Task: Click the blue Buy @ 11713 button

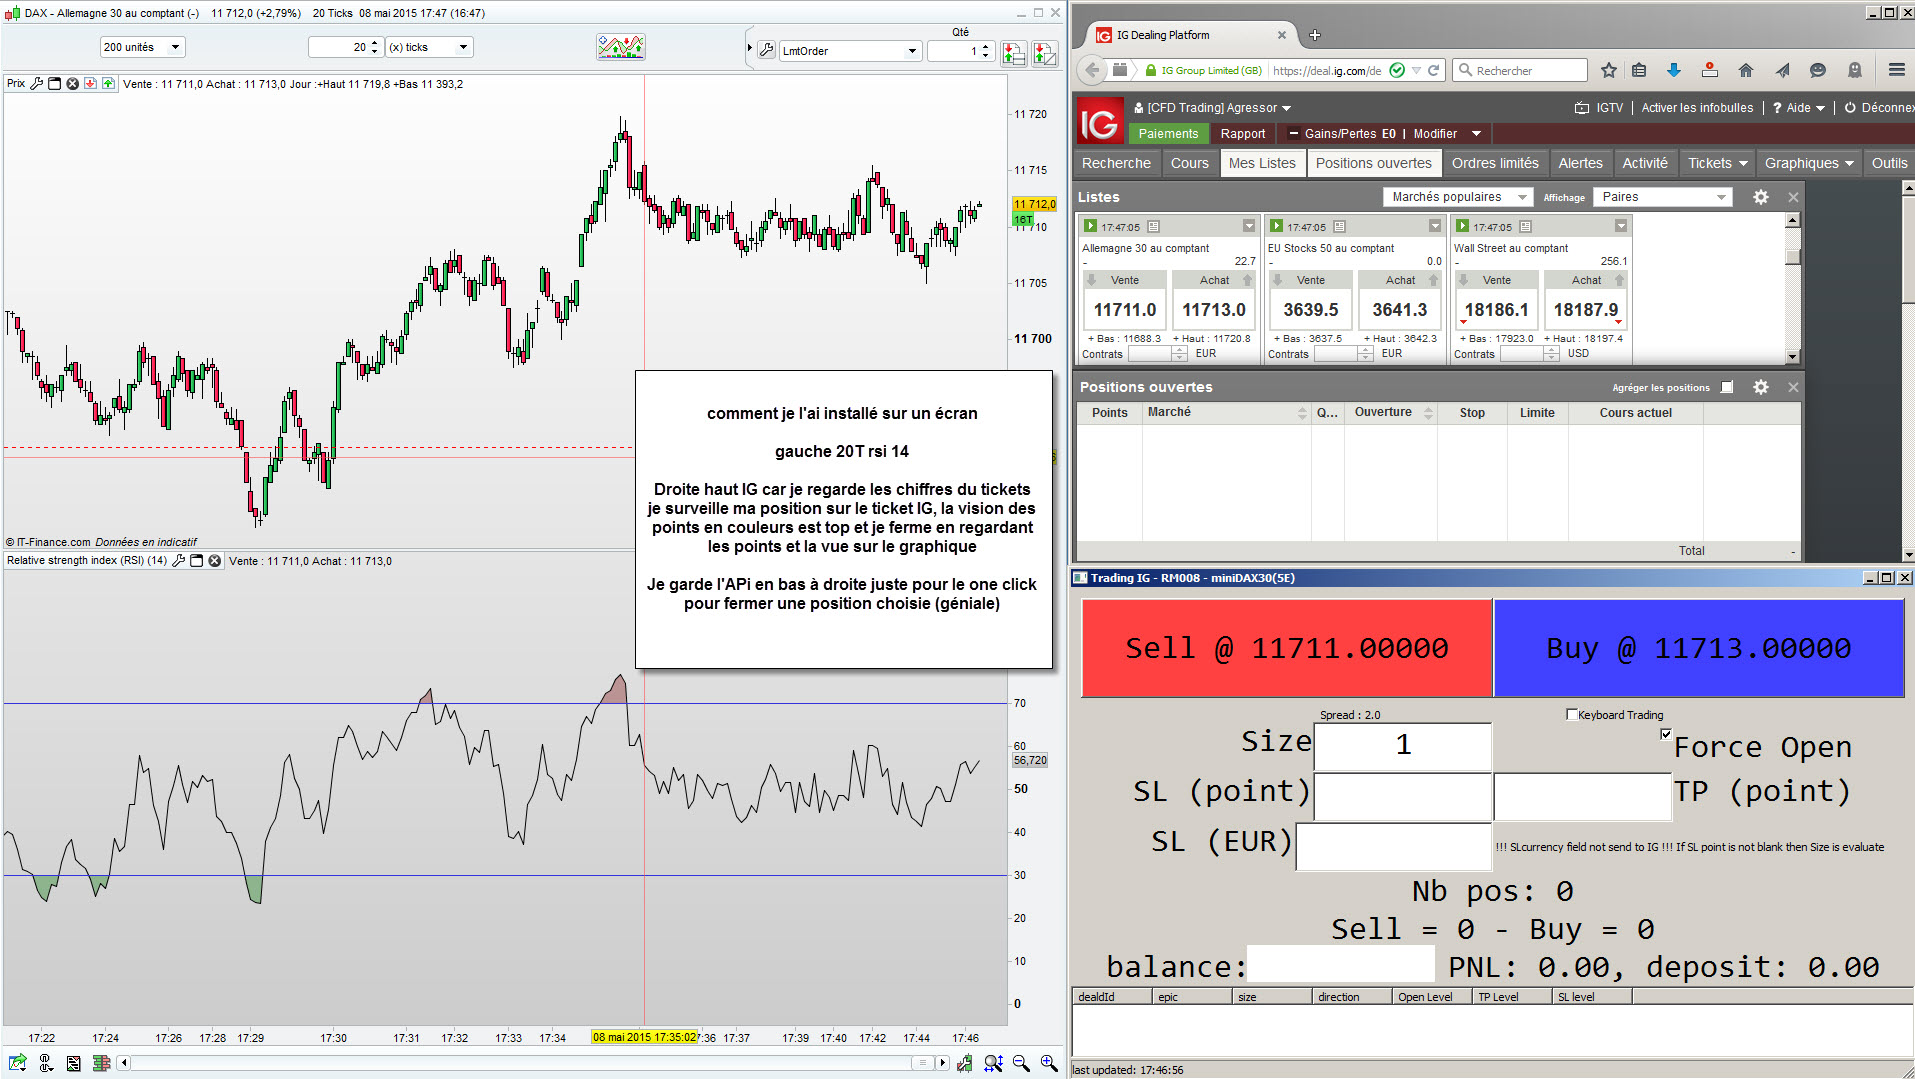Action: point(1698,648)
